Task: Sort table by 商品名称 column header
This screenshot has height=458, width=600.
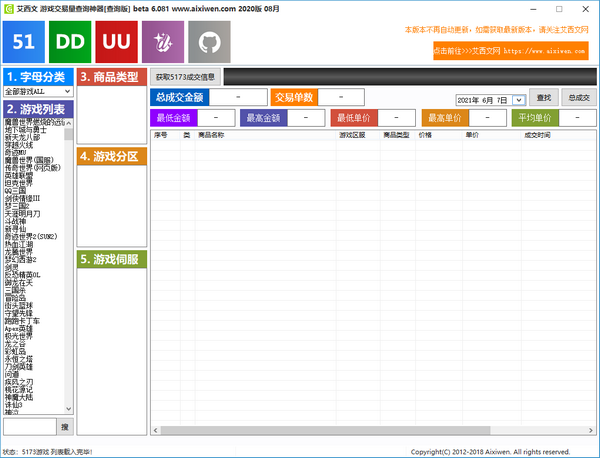Action: pyautogui.click(x=211, y=134)
